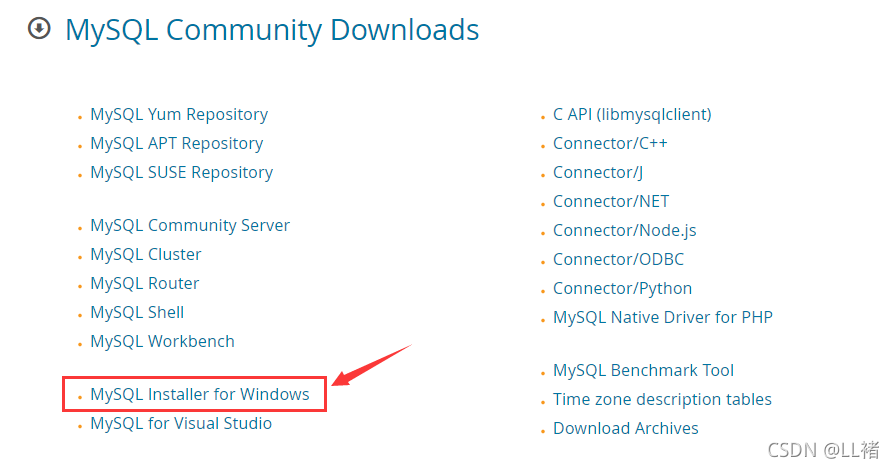Select the Connector/Node.js link
Viewport: 894px width, 468px height.
pos(624,231)
